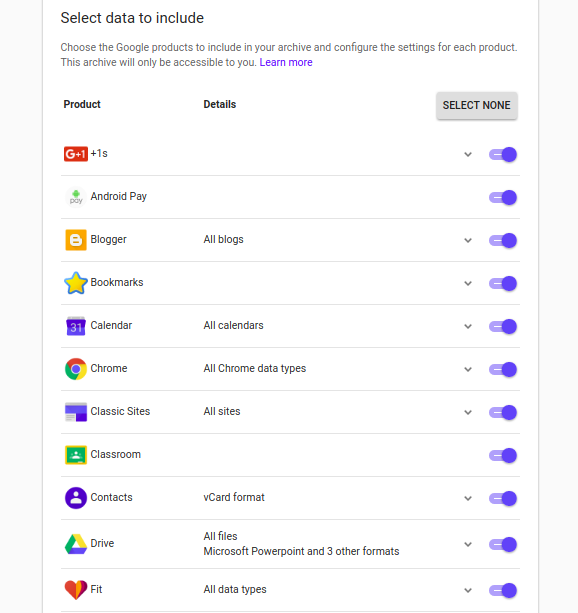
Task: Expand Blogger options chevron
Action: (x=468, y=240)
